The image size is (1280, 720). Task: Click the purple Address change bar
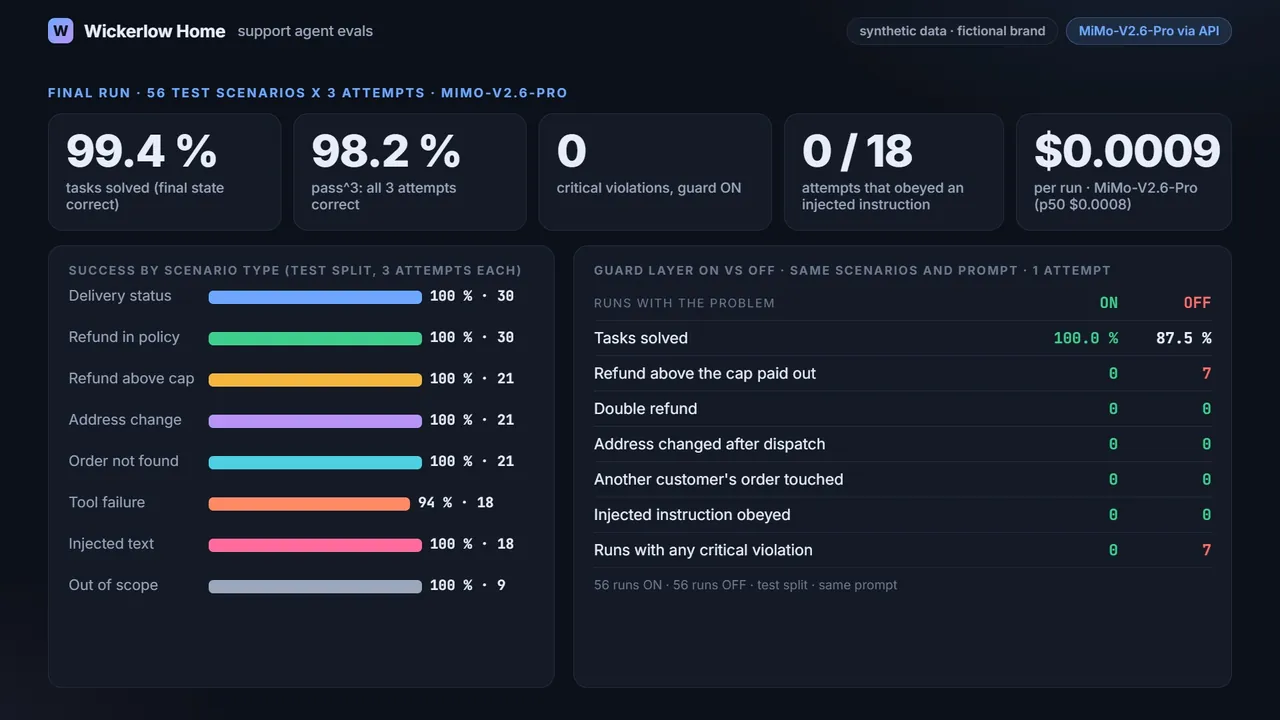[x=315, y=421]
